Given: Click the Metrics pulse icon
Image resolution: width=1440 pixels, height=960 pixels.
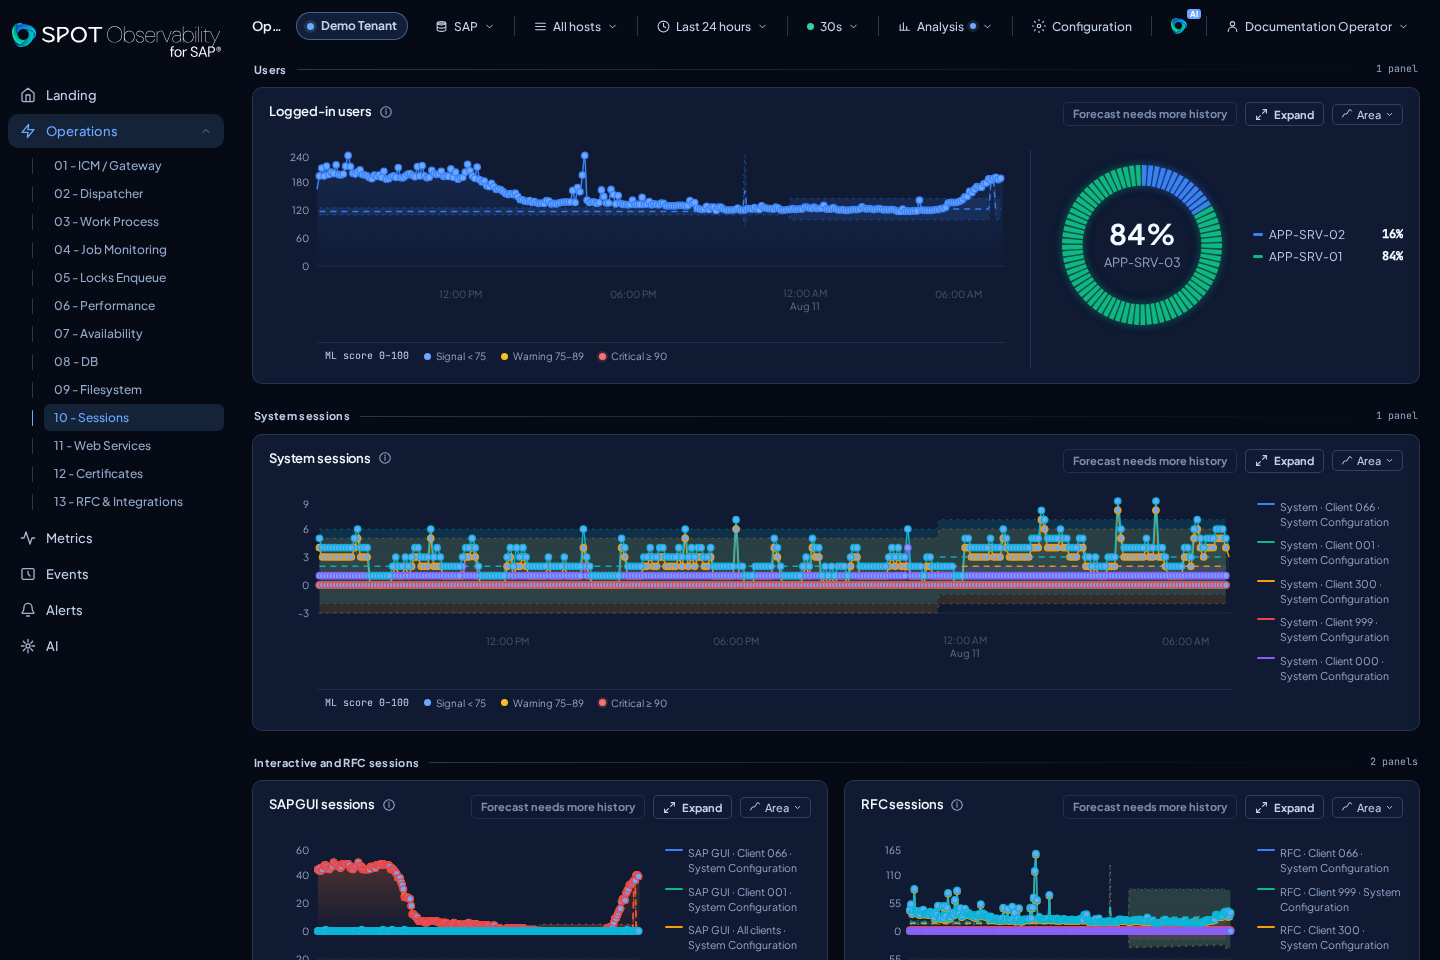Looking at the screenshot, I should pos(28,538).
